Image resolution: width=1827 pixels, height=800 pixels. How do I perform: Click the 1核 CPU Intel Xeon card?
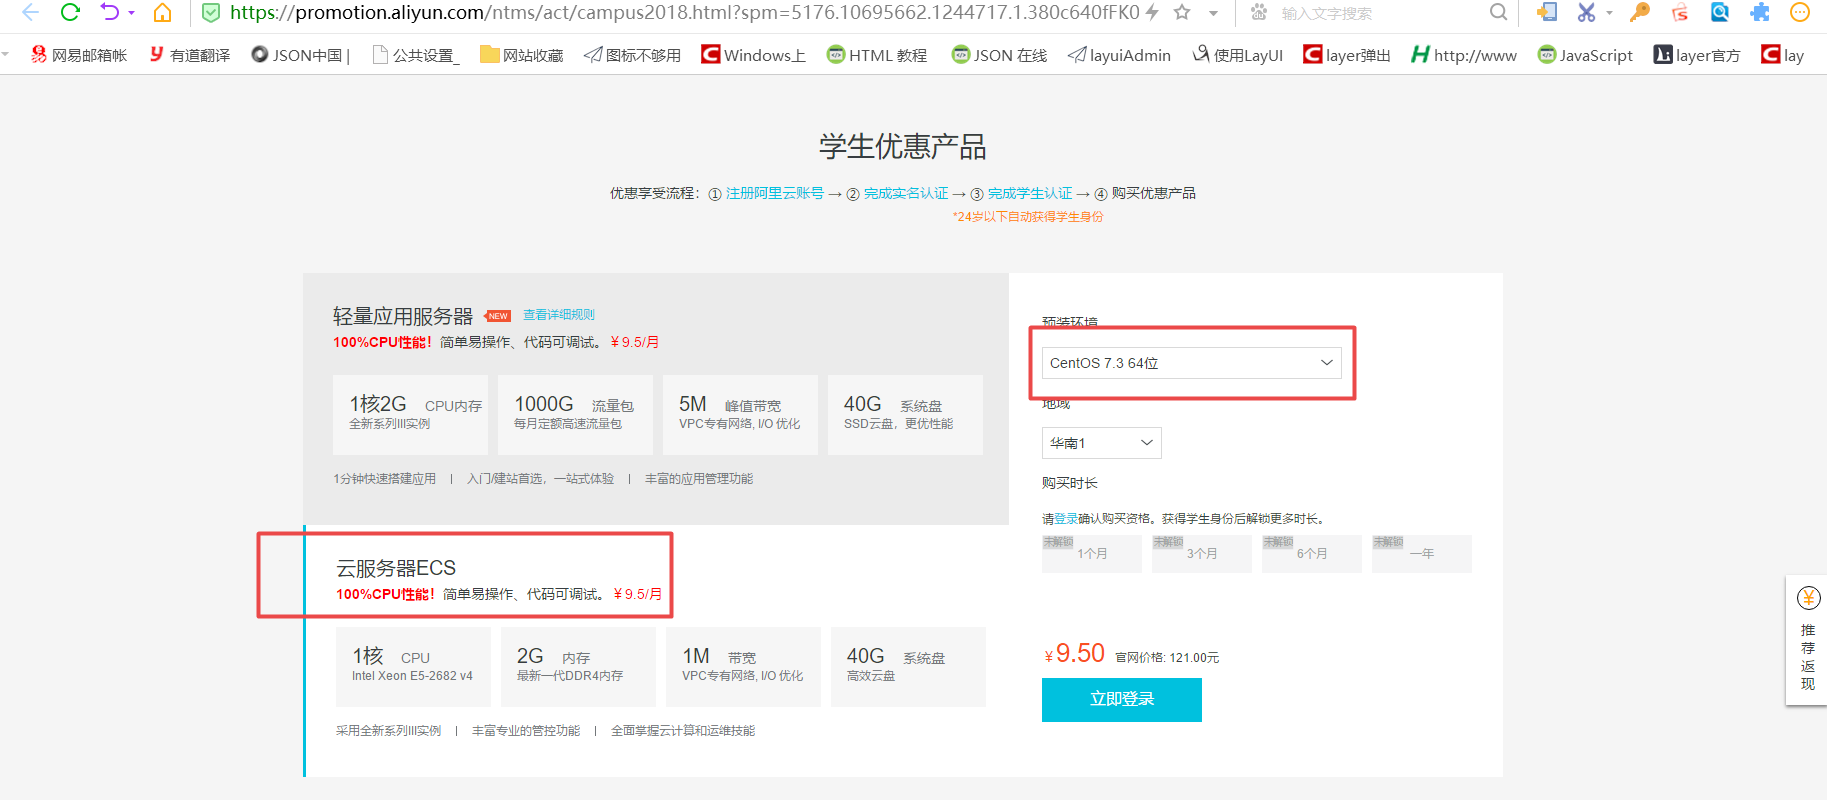point(413,667)
